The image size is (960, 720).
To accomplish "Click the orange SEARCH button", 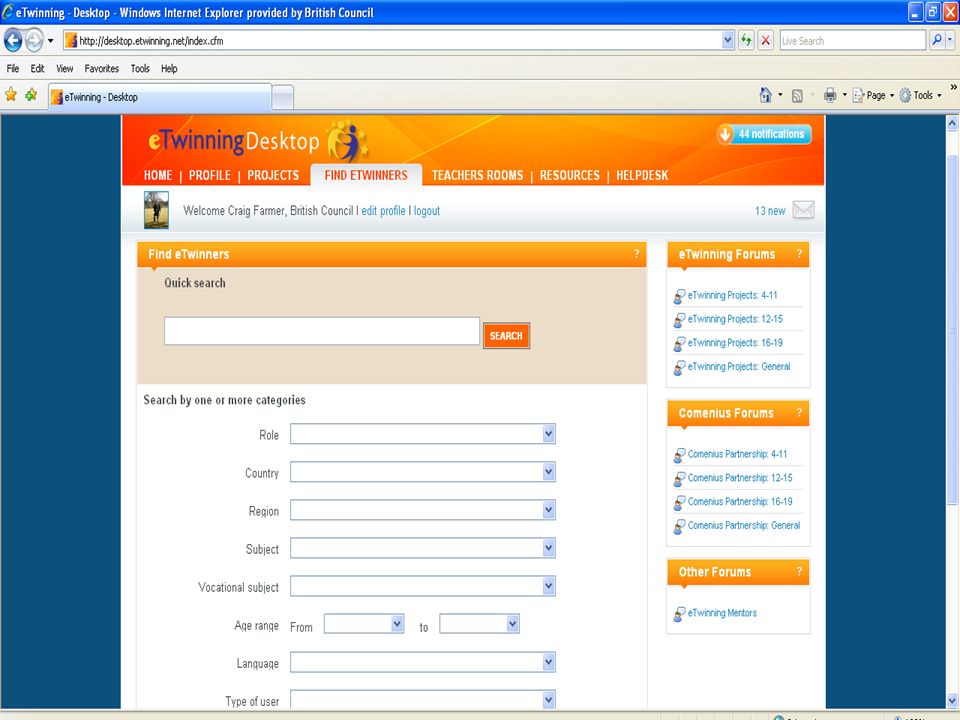I will point(506,336).
